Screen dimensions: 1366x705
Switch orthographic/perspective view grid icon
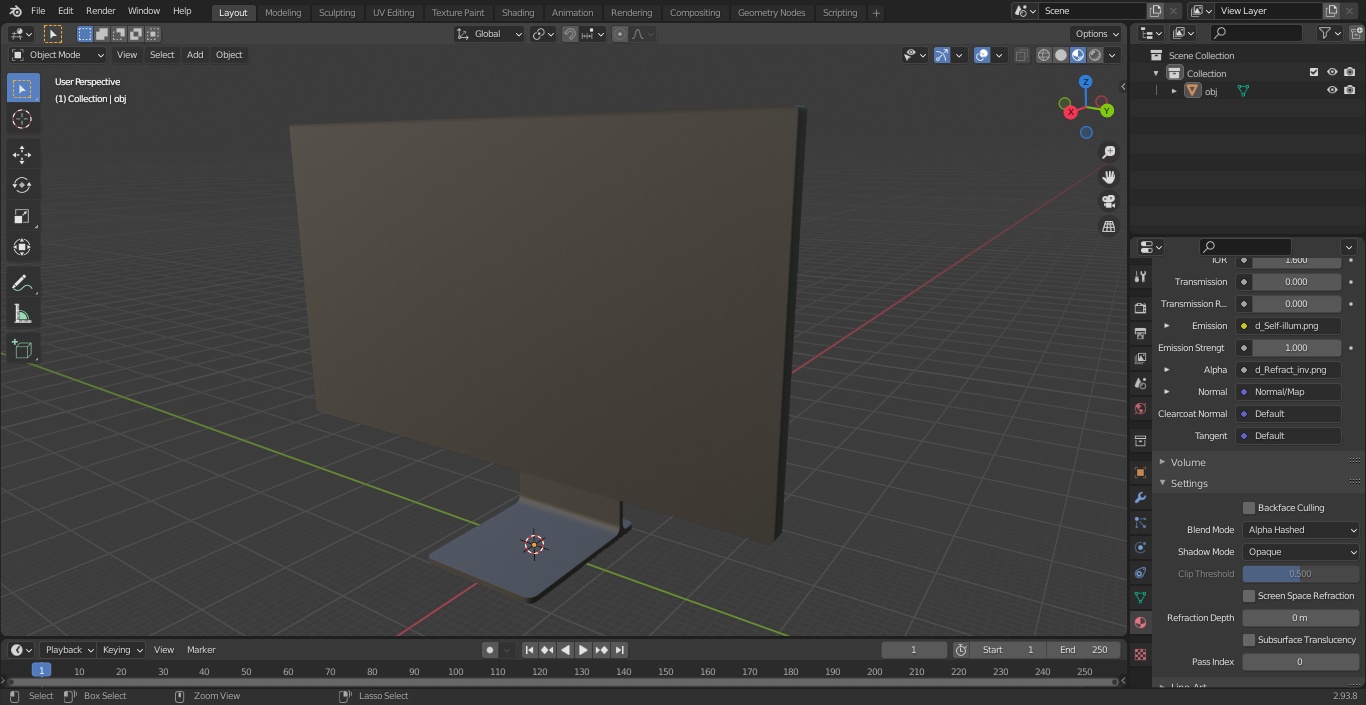tap(1108, 227)
